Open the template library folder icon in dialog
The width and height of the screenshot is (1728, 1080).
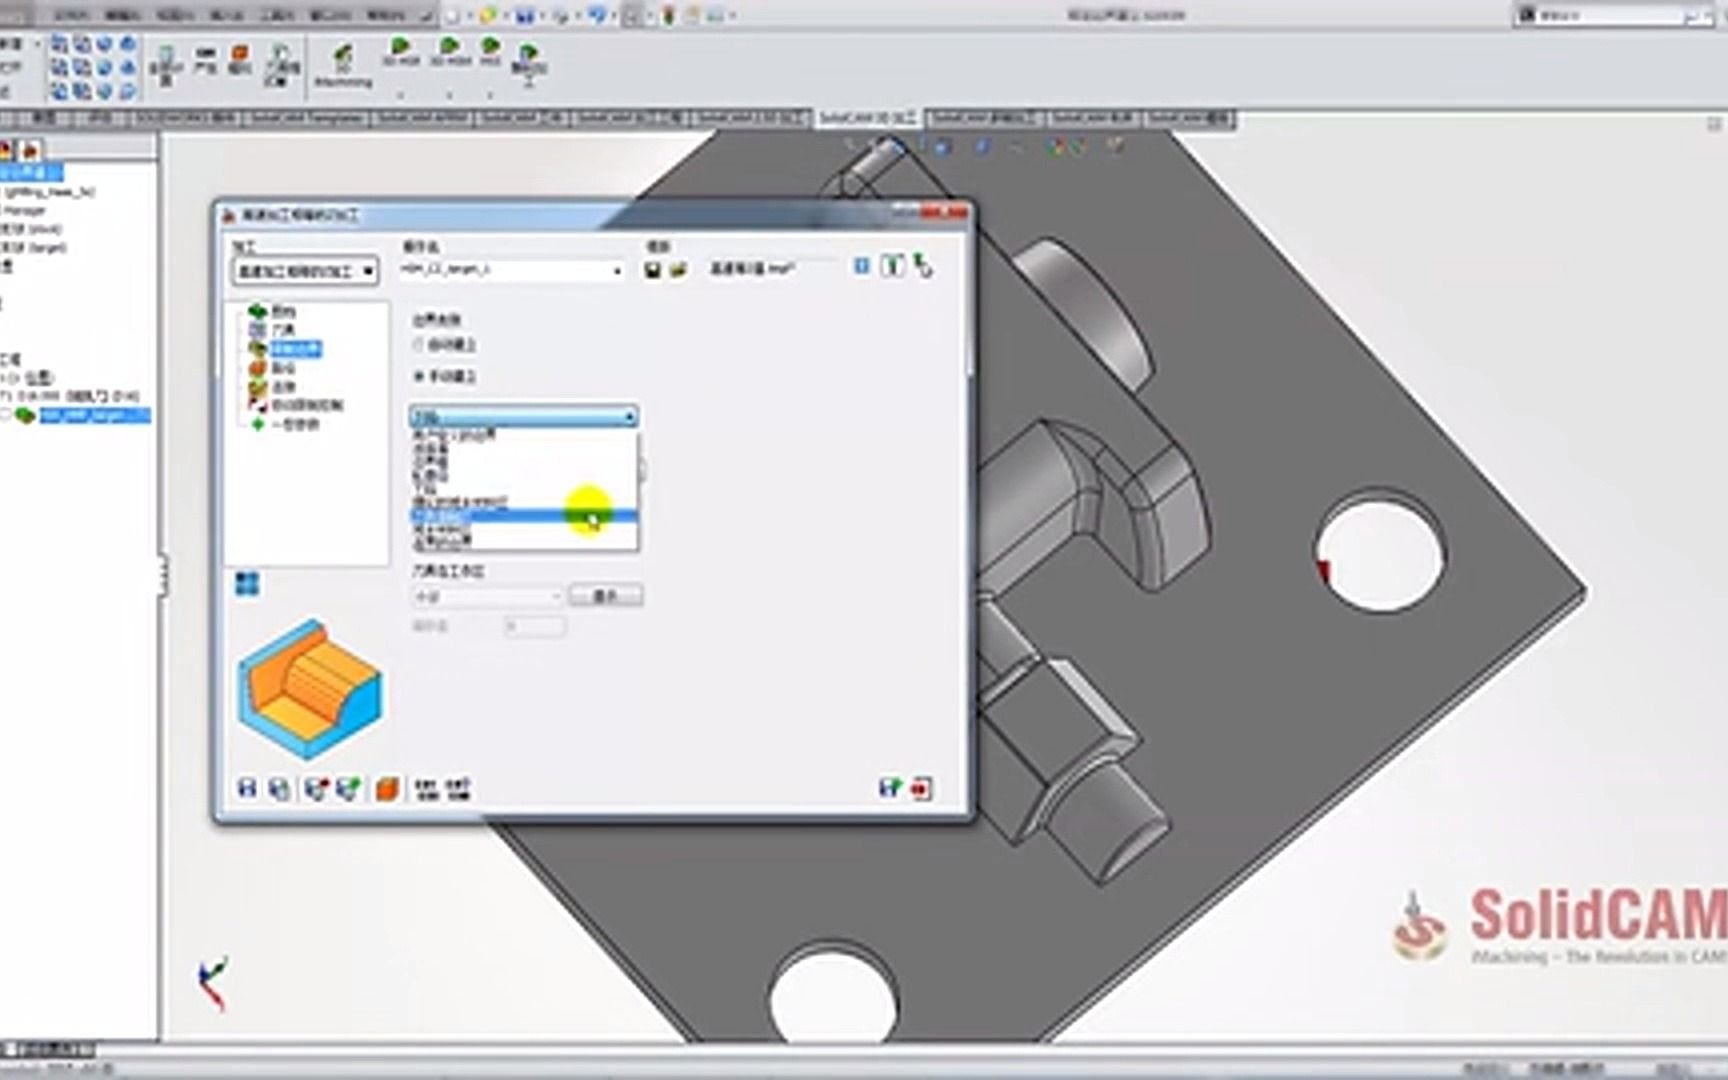tap(681, 268)
